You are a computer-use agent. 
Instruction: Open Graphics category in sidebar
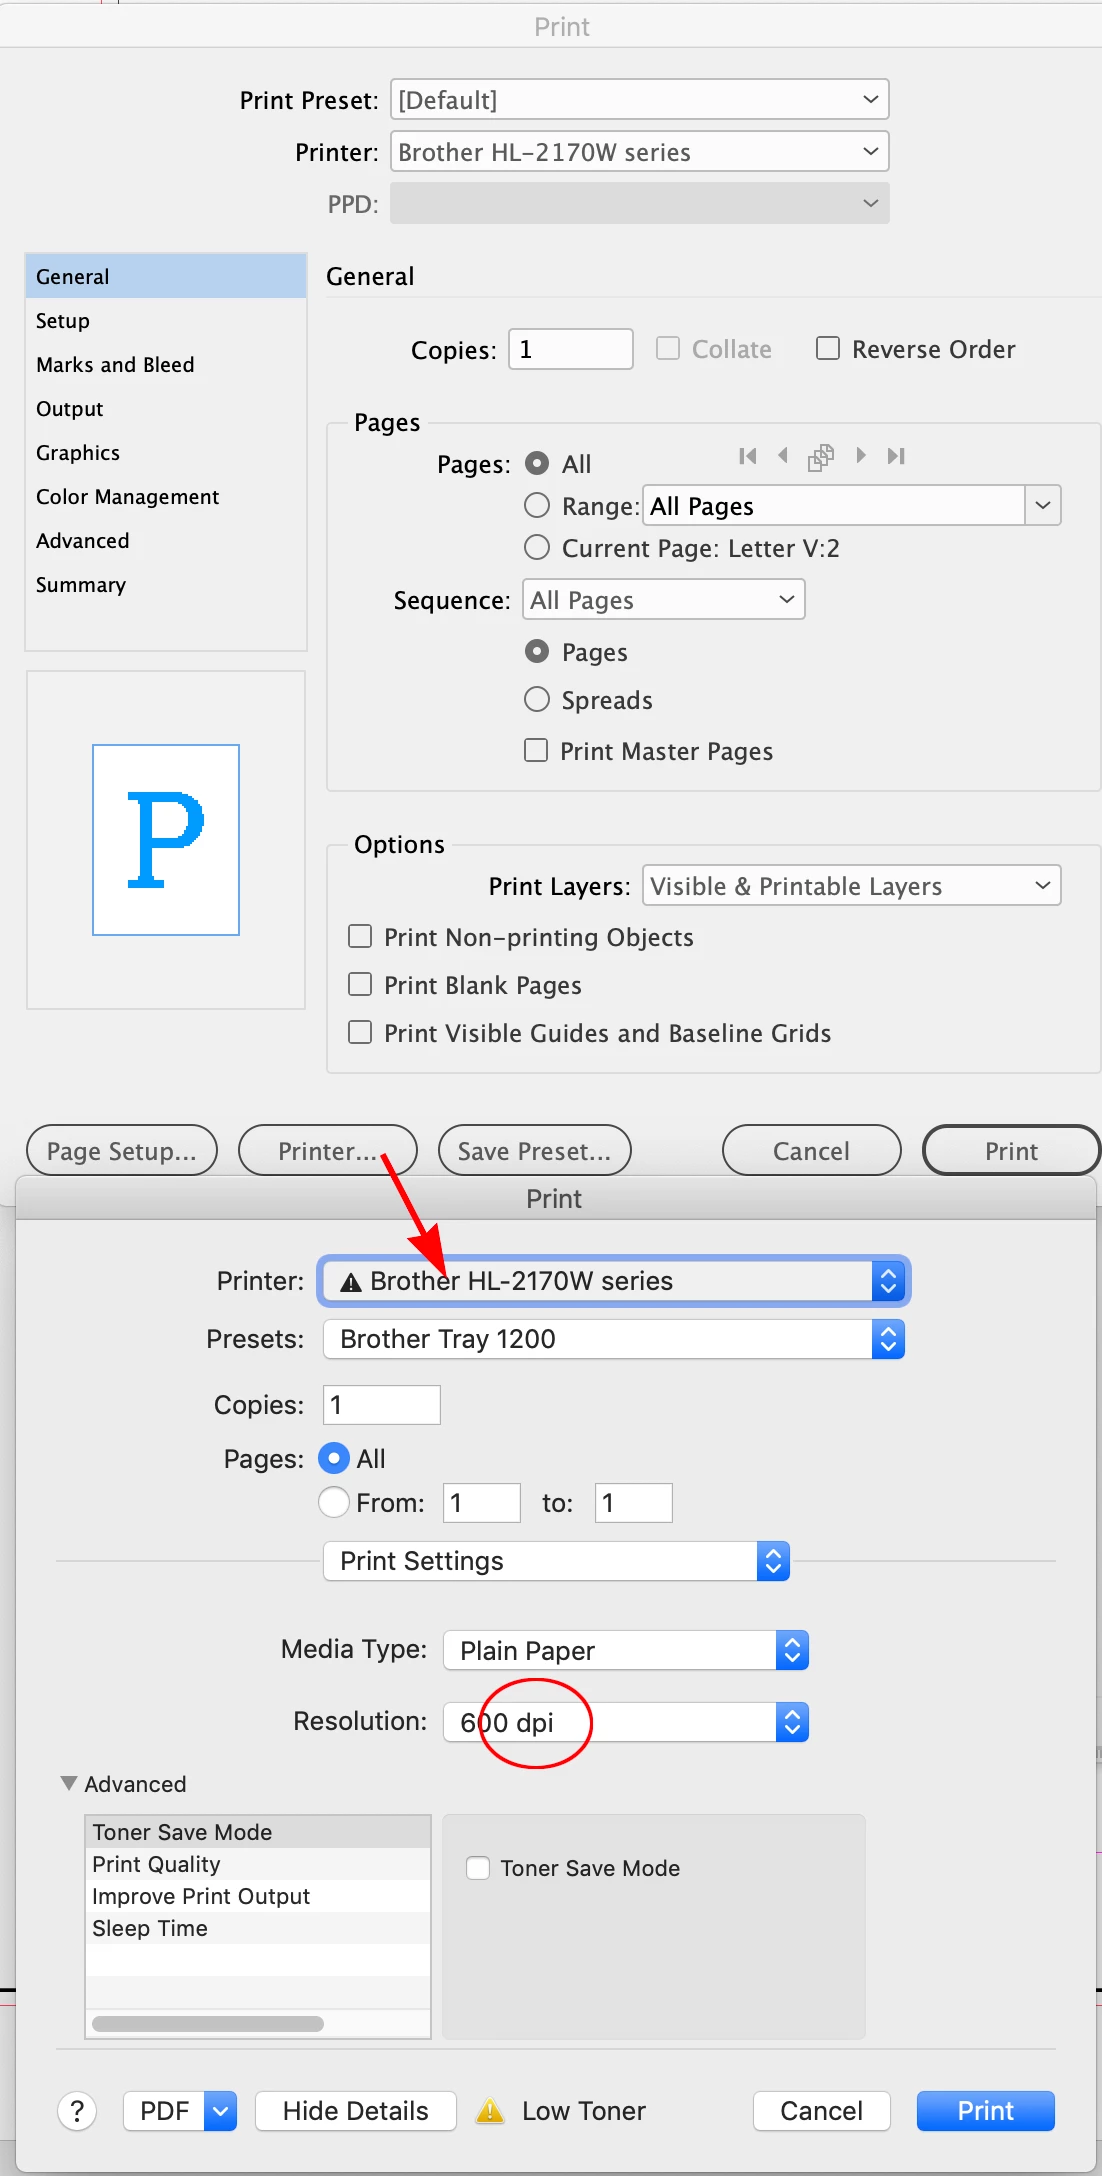(x=166, y=452)
